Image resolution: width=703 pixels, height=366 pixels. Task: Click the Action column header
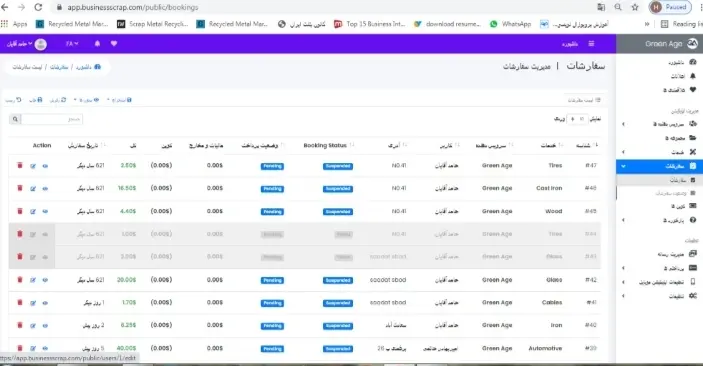[42, 145]
